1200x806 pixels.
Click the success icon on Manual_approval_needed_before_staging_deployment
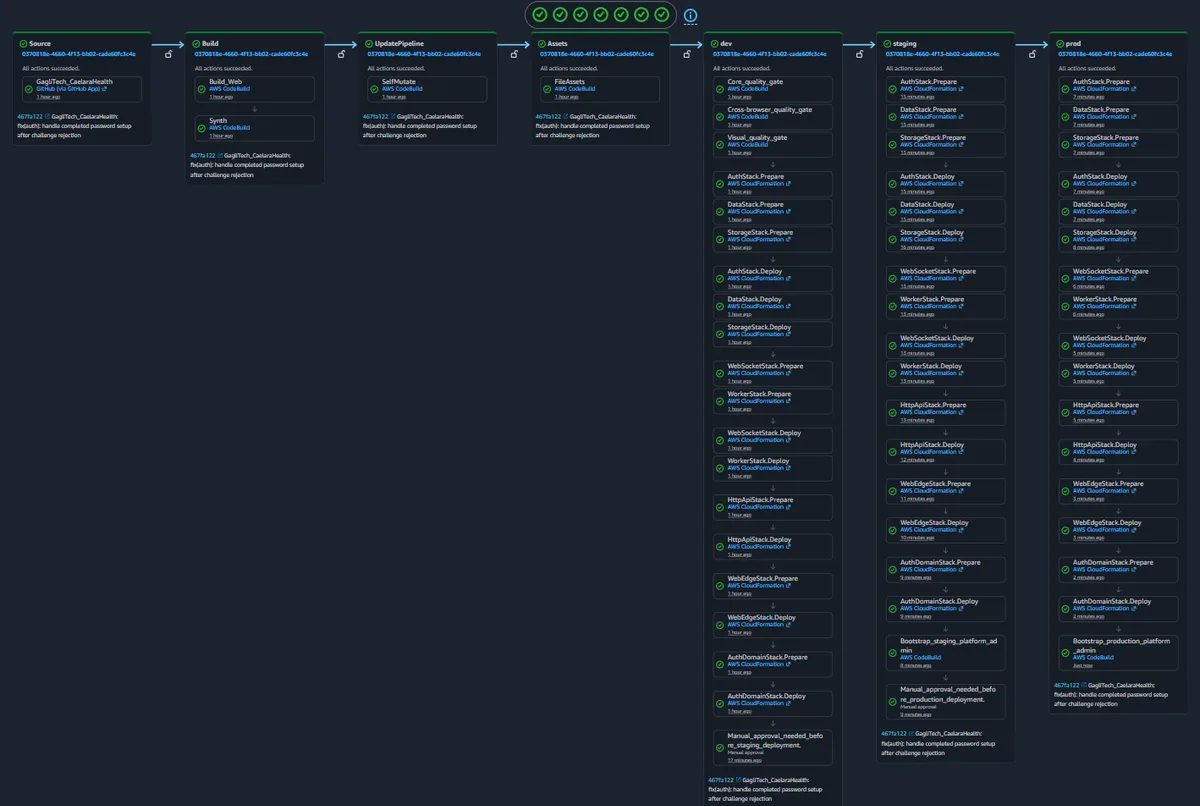719,746
